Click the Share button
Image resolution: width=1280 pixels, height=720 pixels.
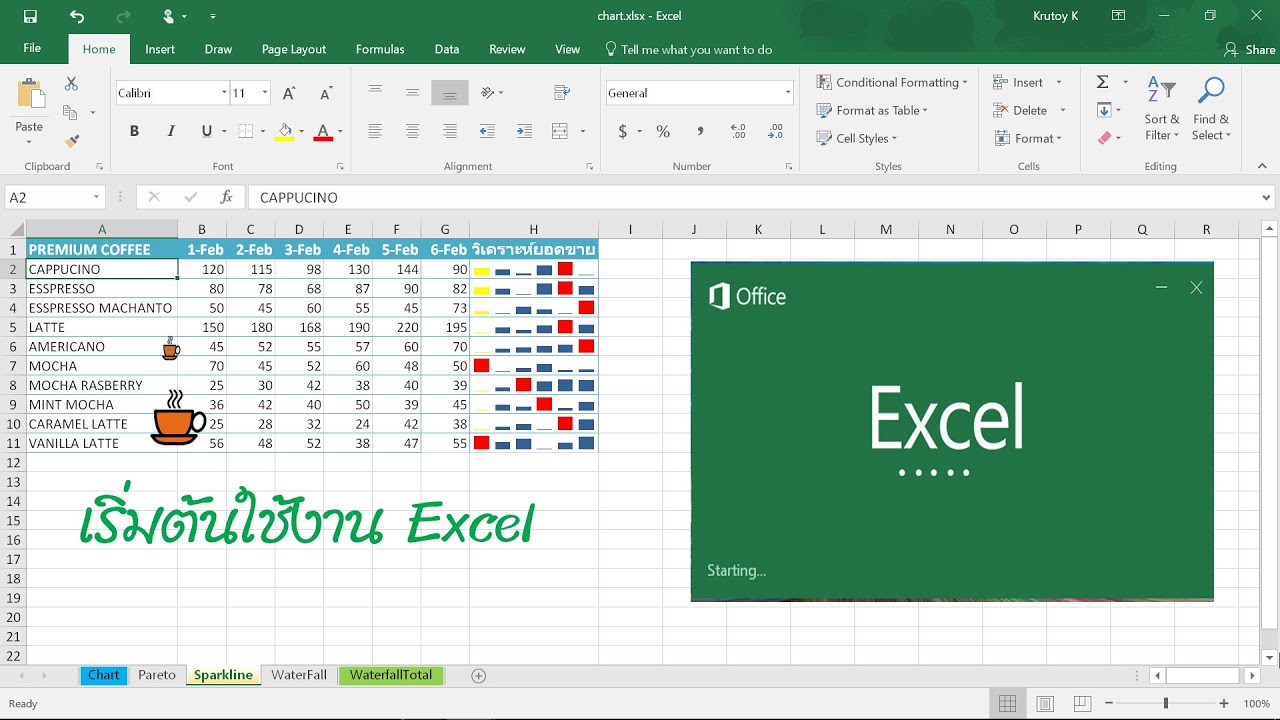(1250, 49)
